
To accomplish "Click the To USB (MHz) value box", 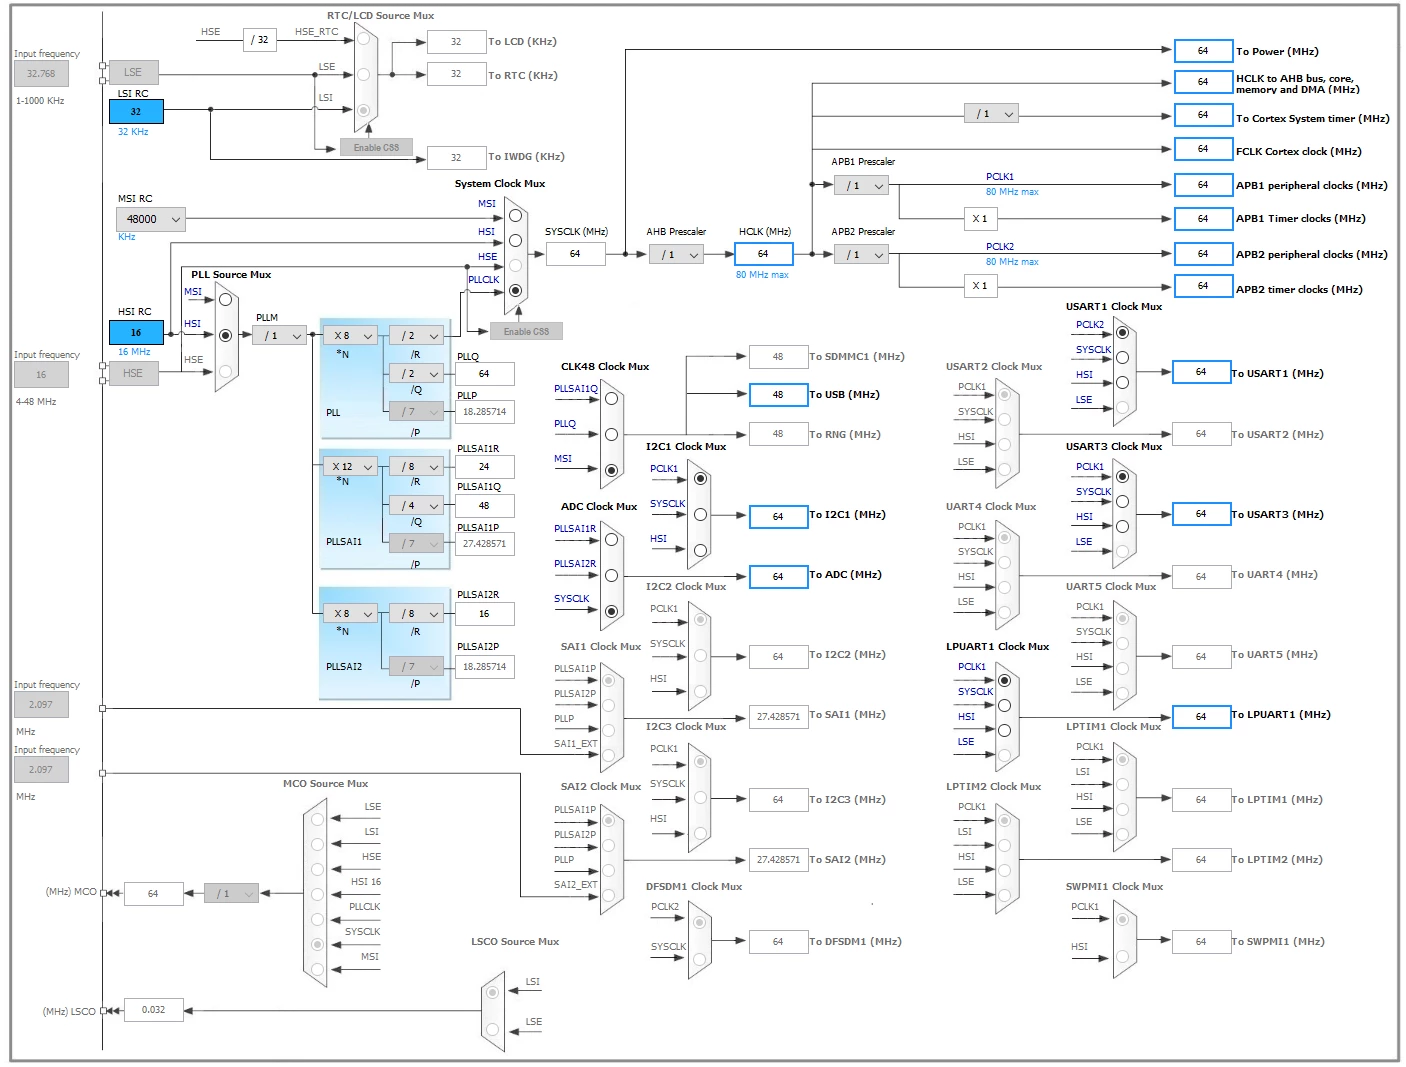I will coord(778,395).
